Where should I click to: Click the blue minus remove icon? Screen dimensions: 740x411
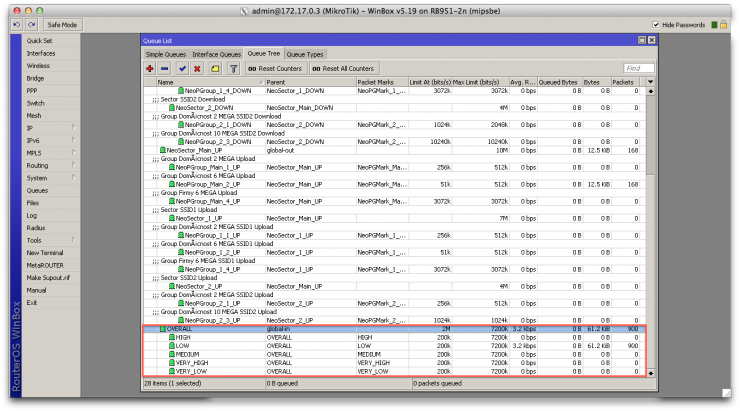point(164,68)
